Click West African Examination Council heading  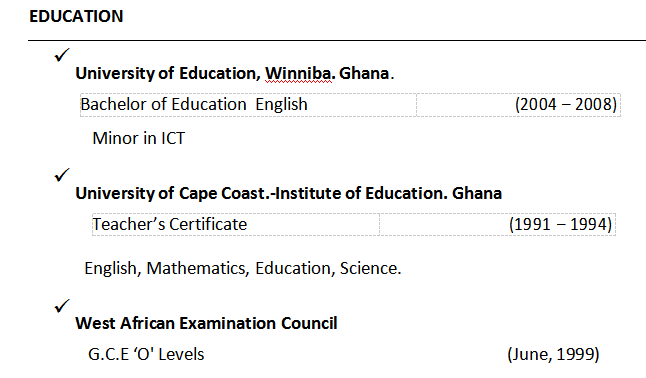[x=206, y=323]
